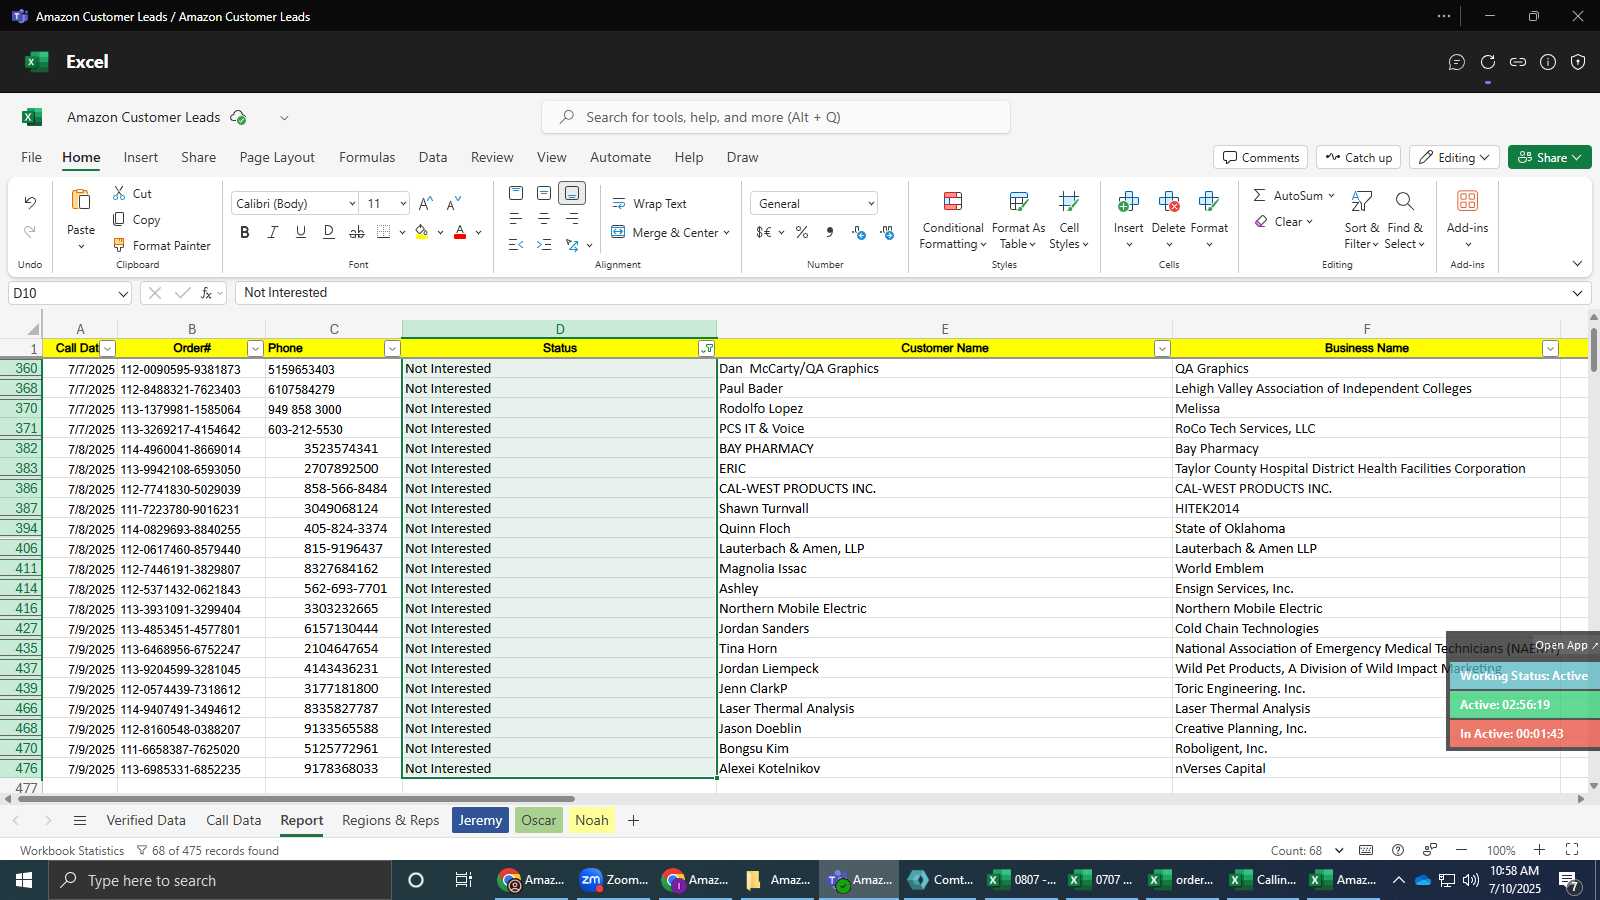Click the Borders icon
1600x900 pixels.
(x=384, y=232)
